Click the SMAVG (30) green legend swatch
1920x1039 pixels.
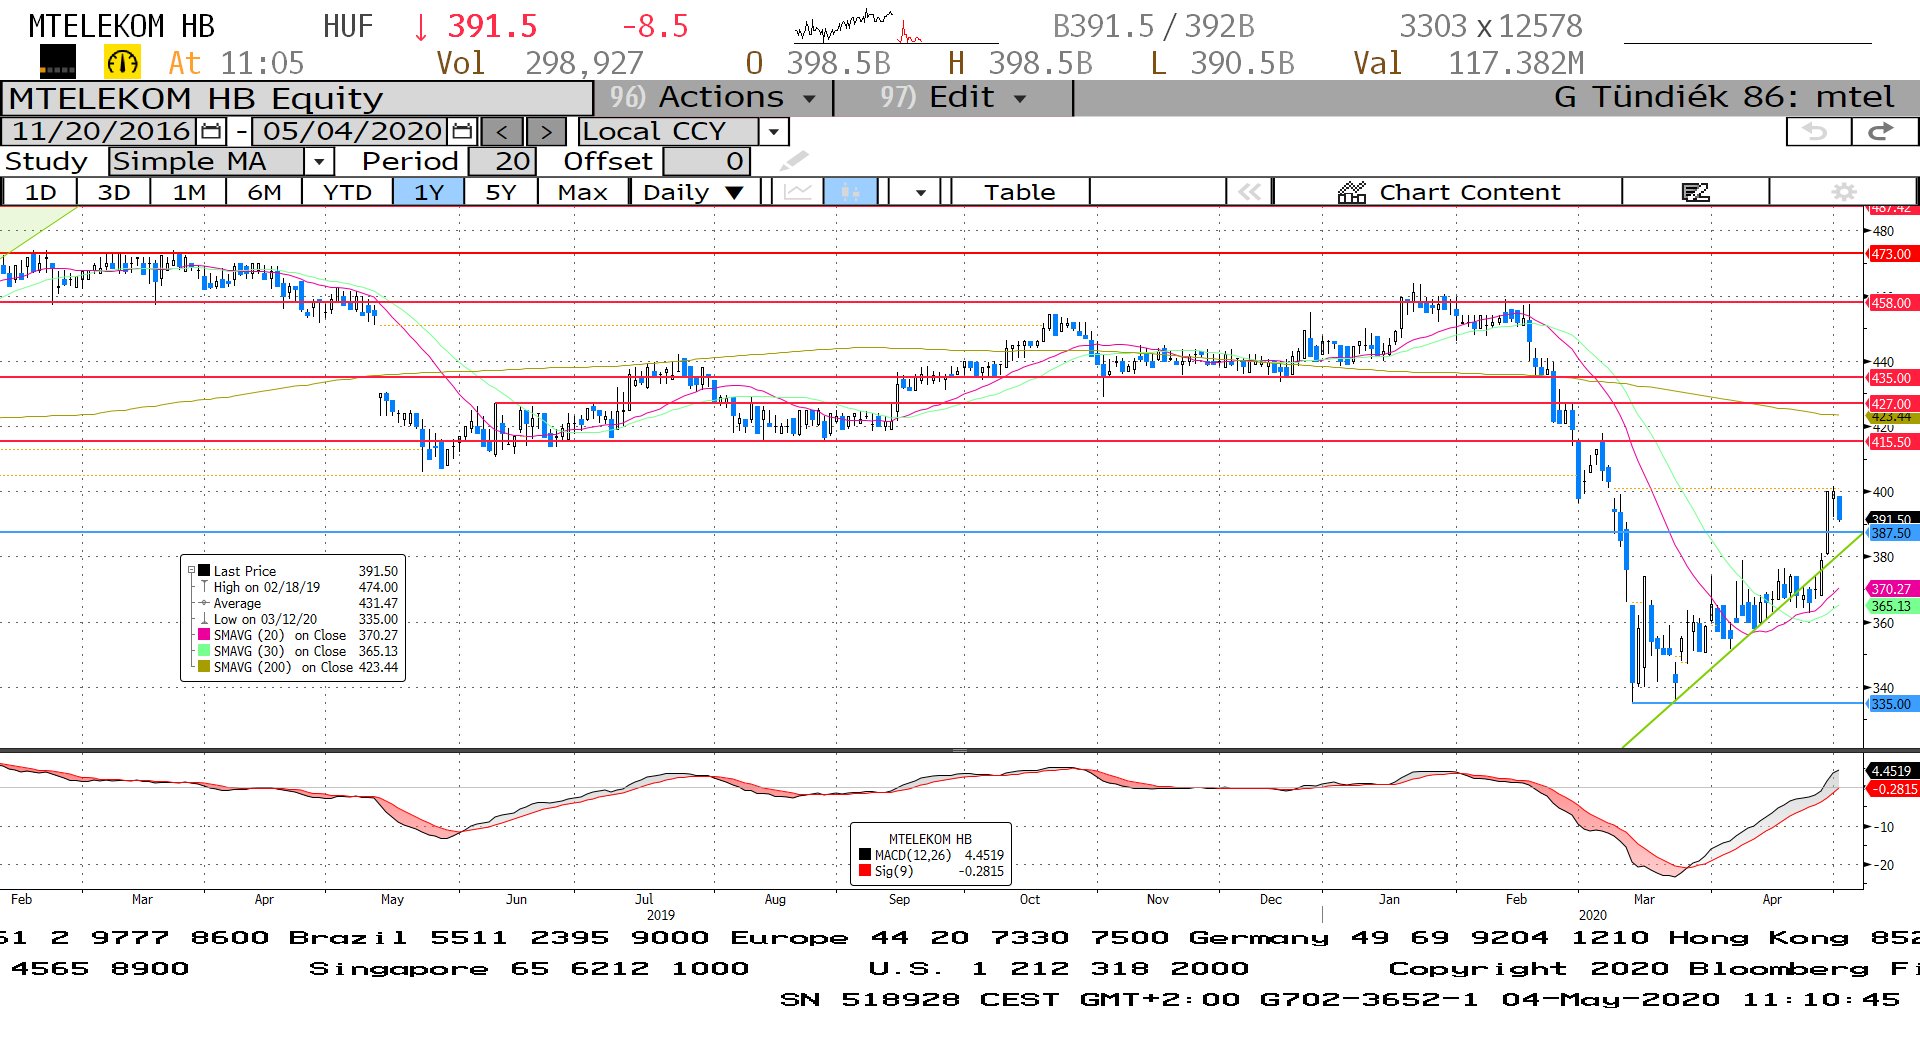[204, 651]
